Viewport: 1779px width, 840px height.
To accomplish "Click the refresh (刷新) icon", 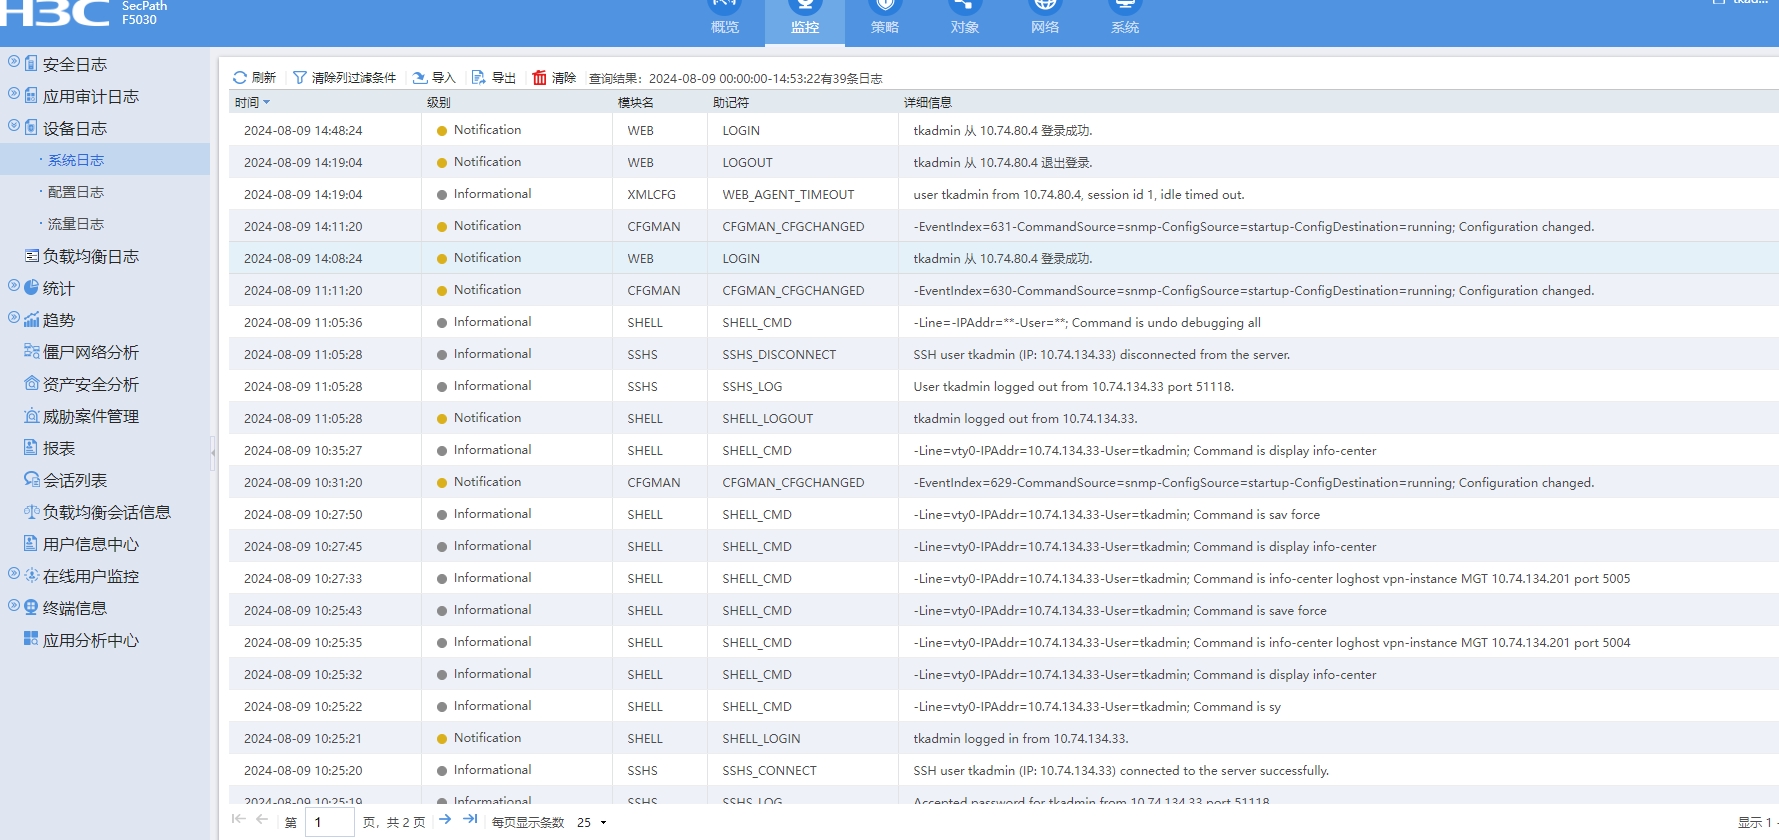I will (x=240, y=78).
